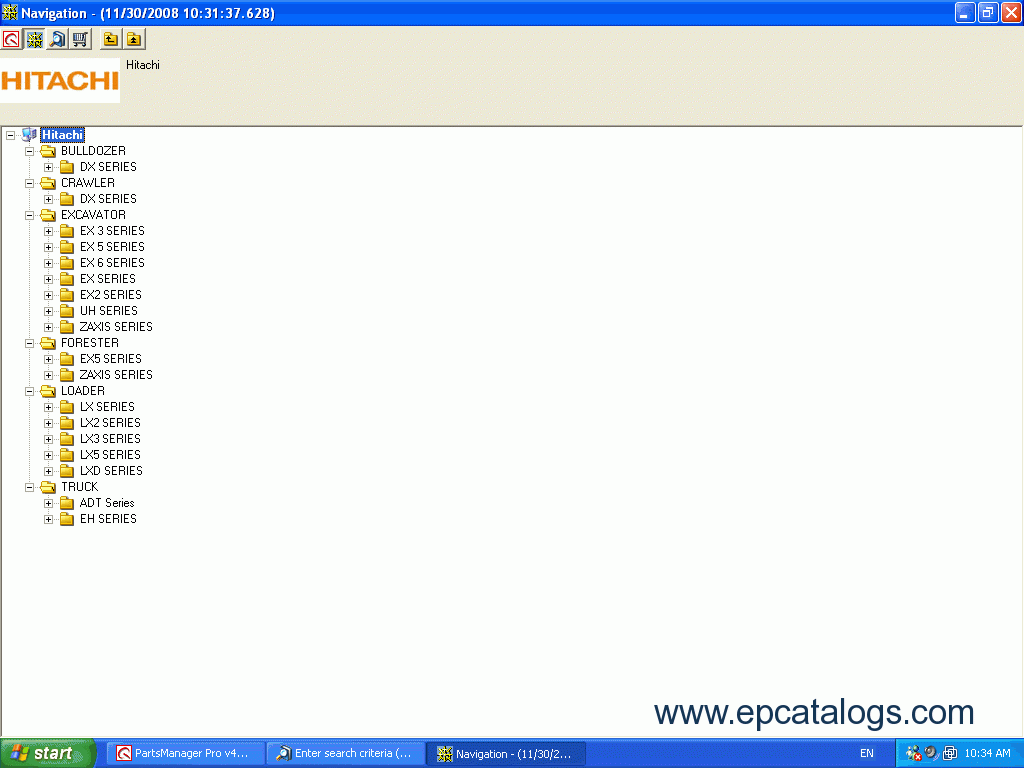Click the LX5 SERIES folder icon
The image size is (1024, 768).
tap(67, 455)
